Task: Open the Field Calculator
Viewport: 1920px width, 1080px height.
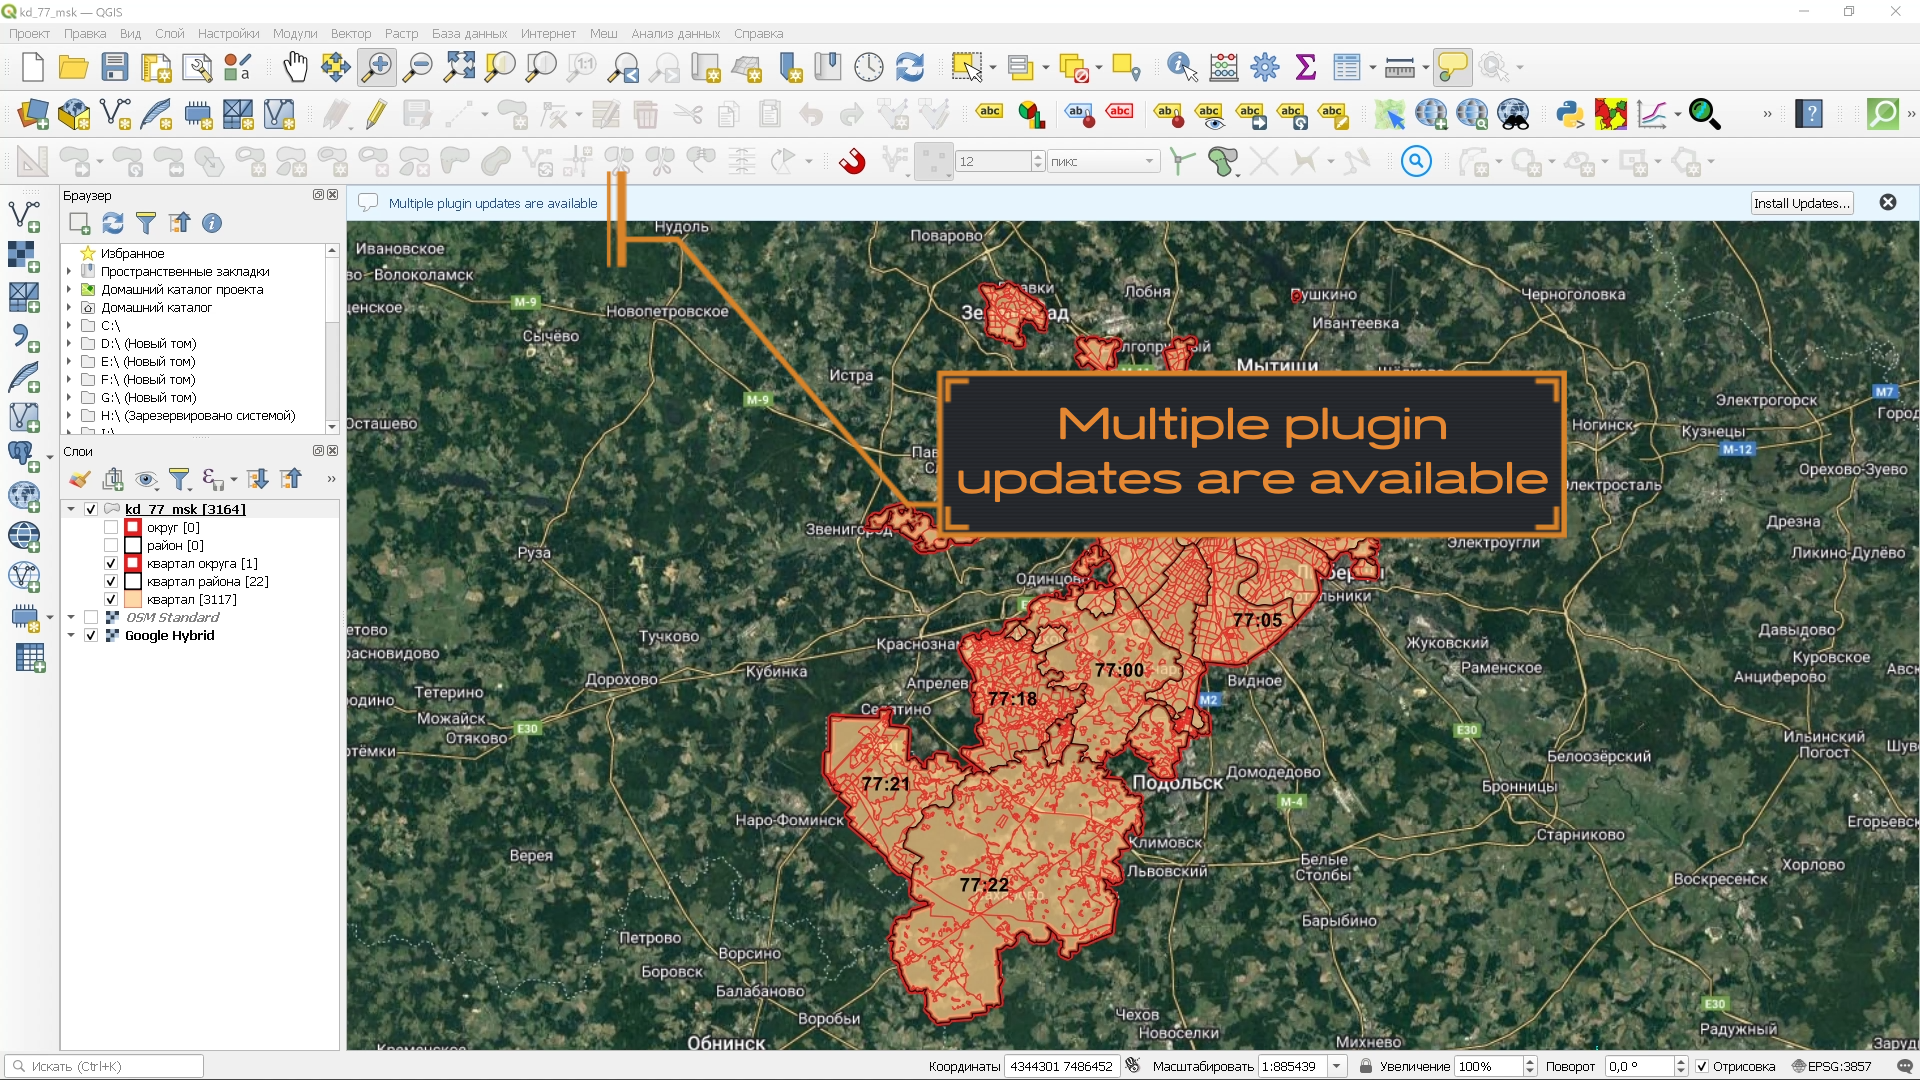Action: [1224, 67]
